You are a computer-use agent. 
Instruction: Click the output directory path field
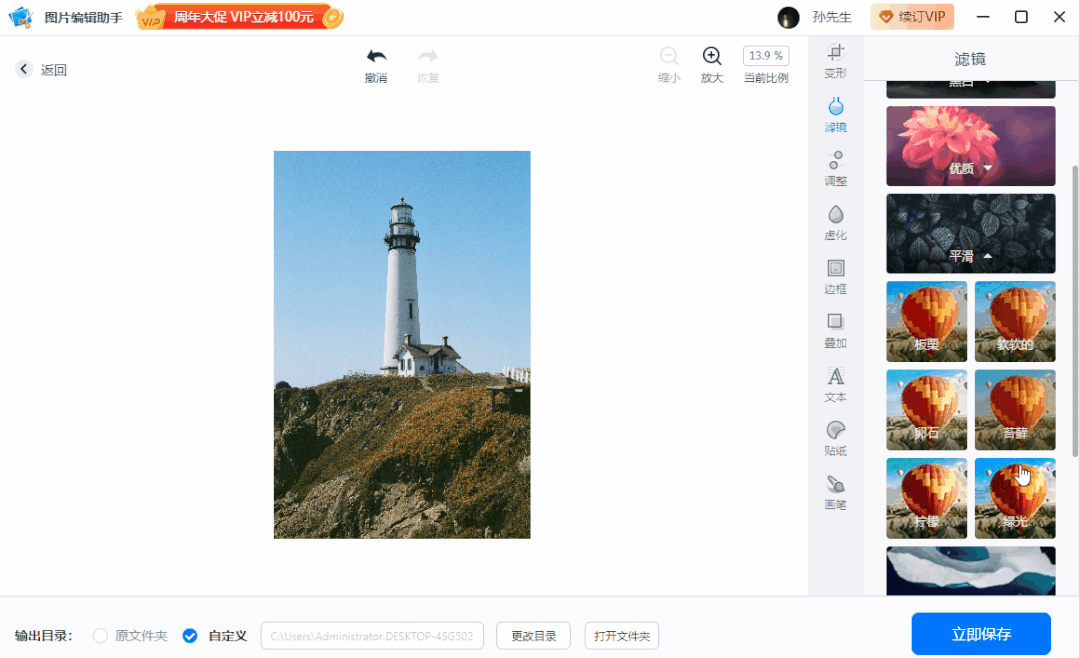point(372,636)
